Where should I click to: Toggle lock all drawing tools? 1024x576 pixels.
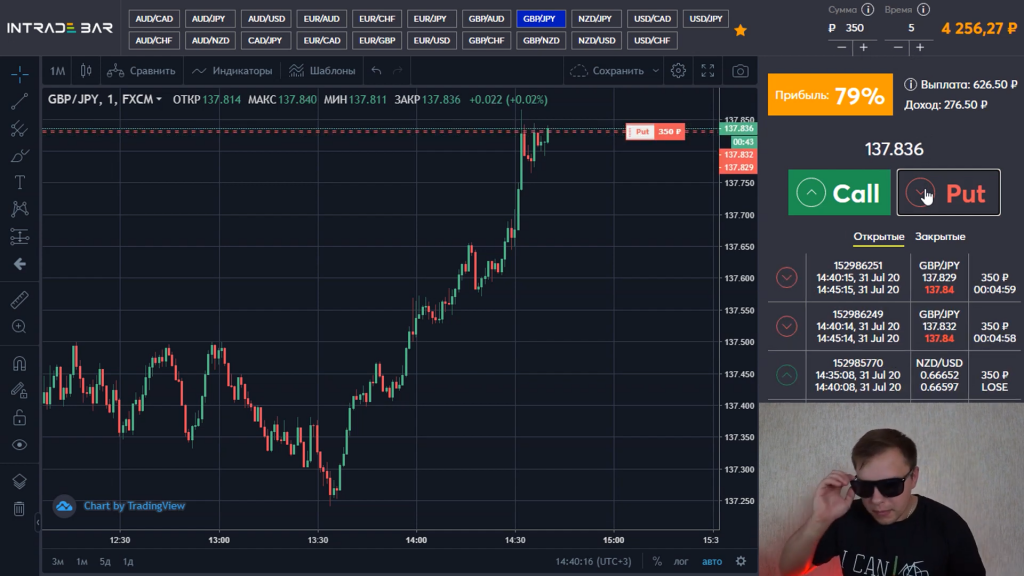(x=19, y=417)
